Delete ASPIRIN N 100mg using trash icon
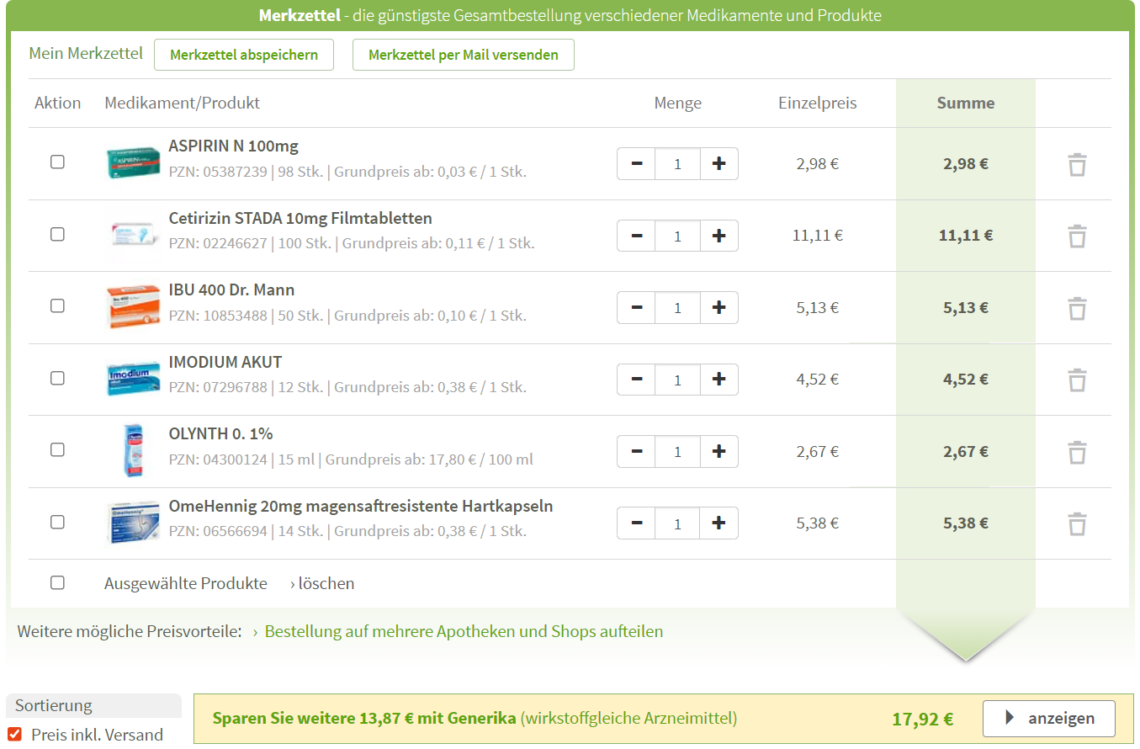Image resolution: width=1140 pixels, height=749 pixels. click(x=1076, y=164)
